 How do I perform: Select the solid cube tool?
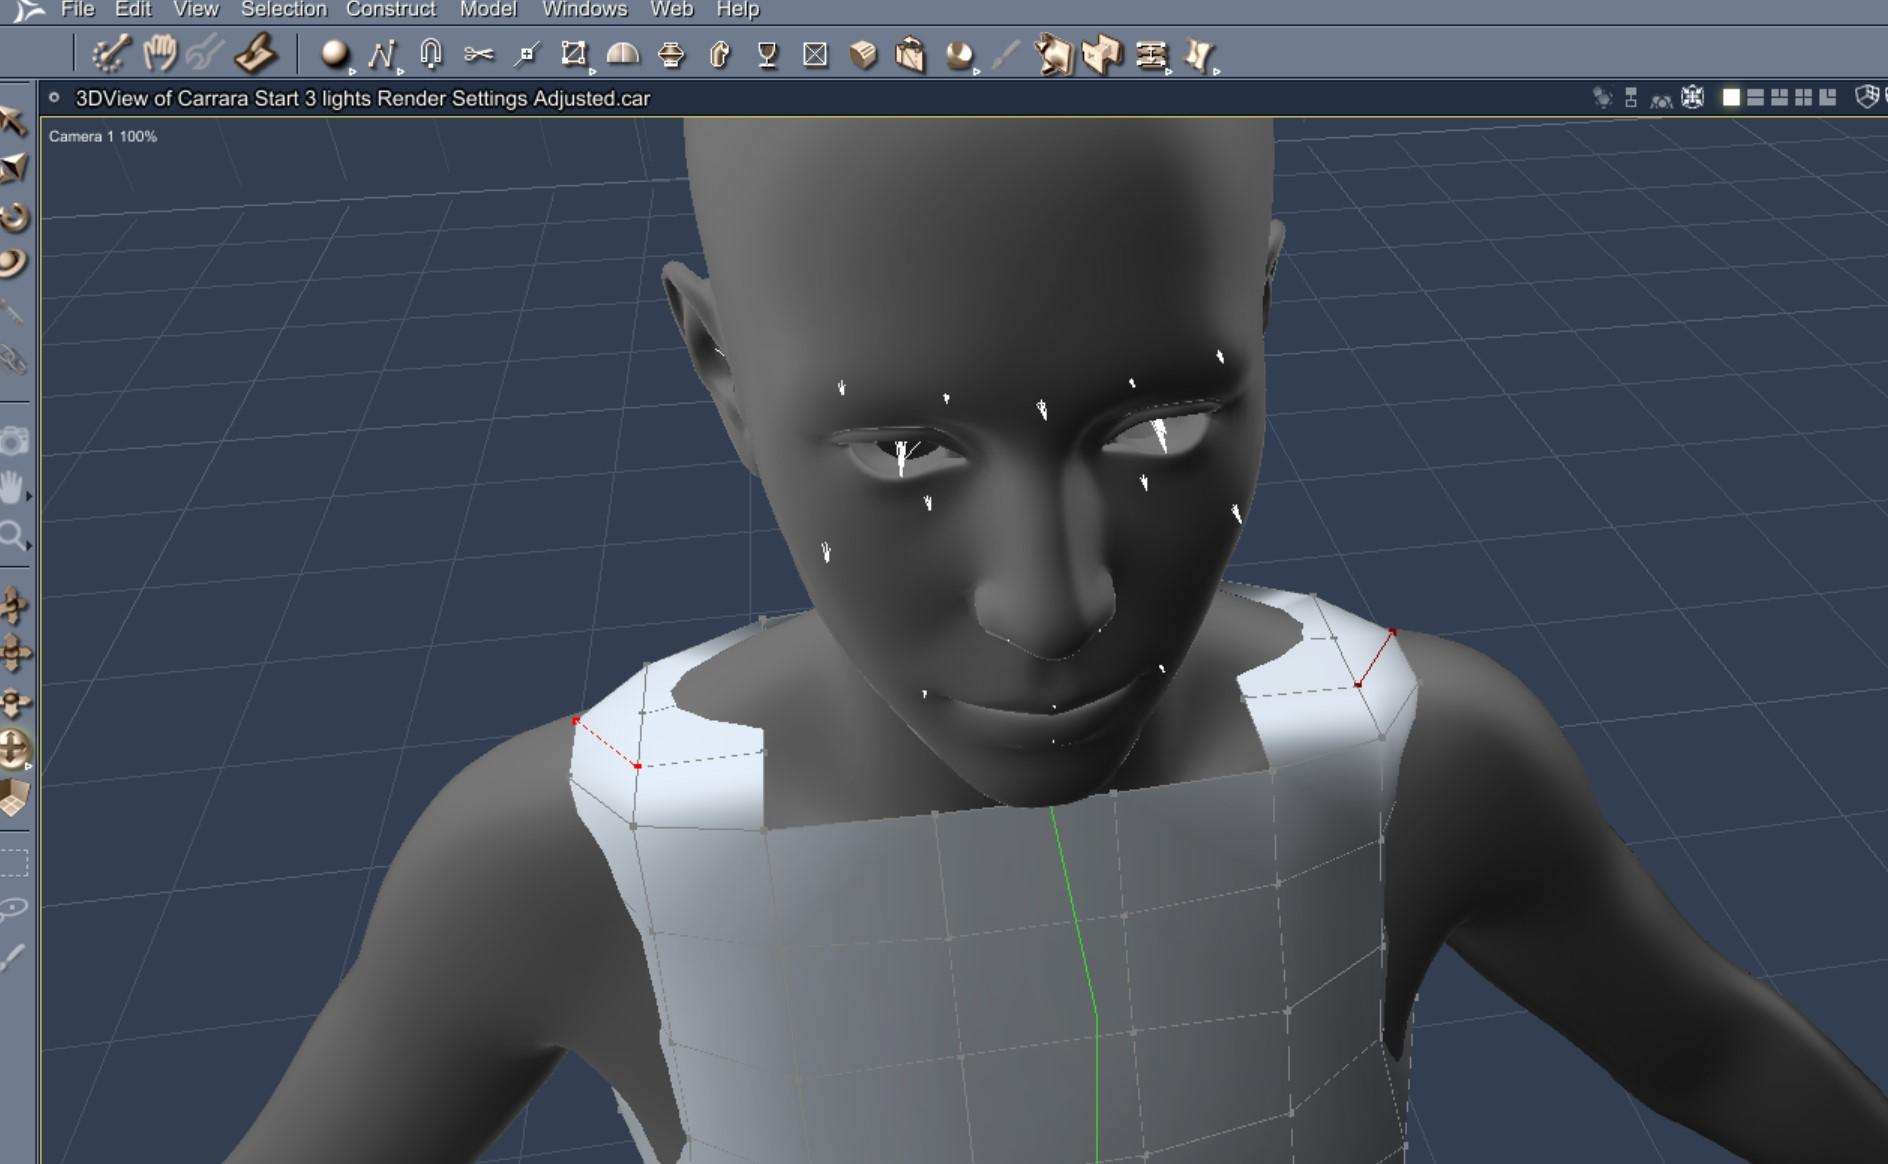[863, 54]
